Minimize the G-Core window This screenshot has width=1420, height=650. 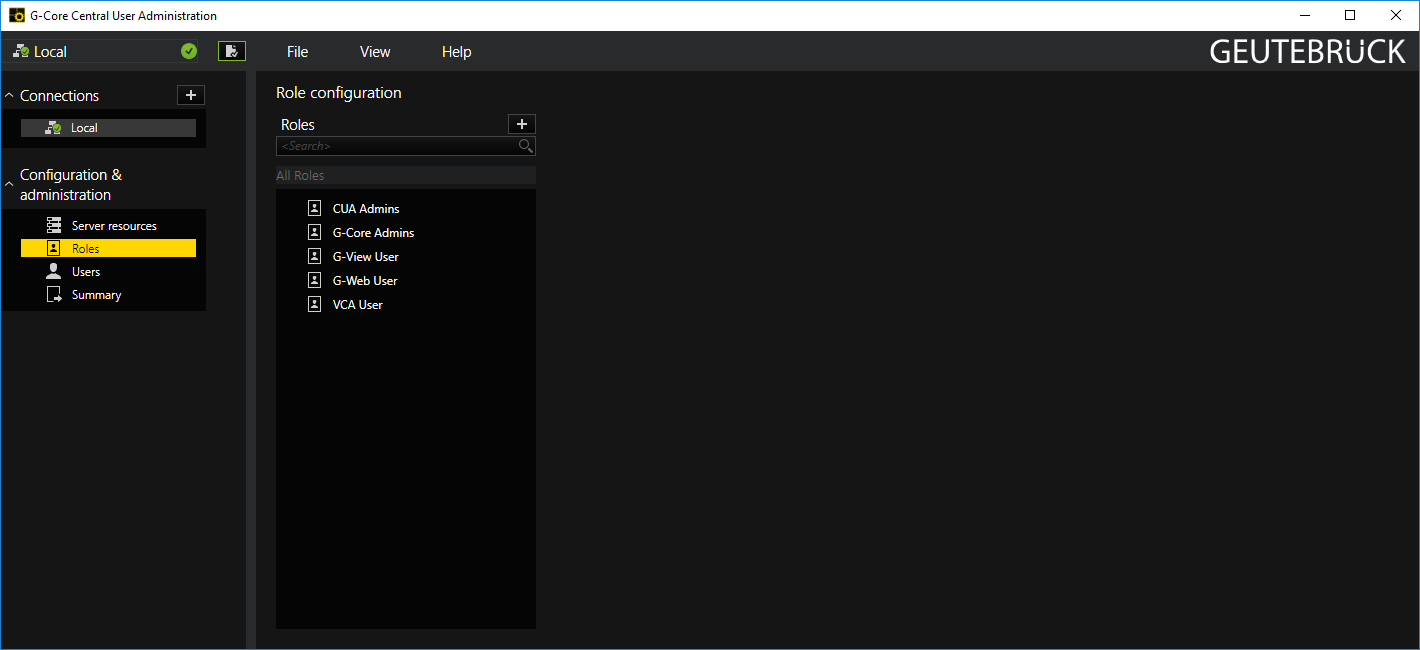(x=1305, y=15)
